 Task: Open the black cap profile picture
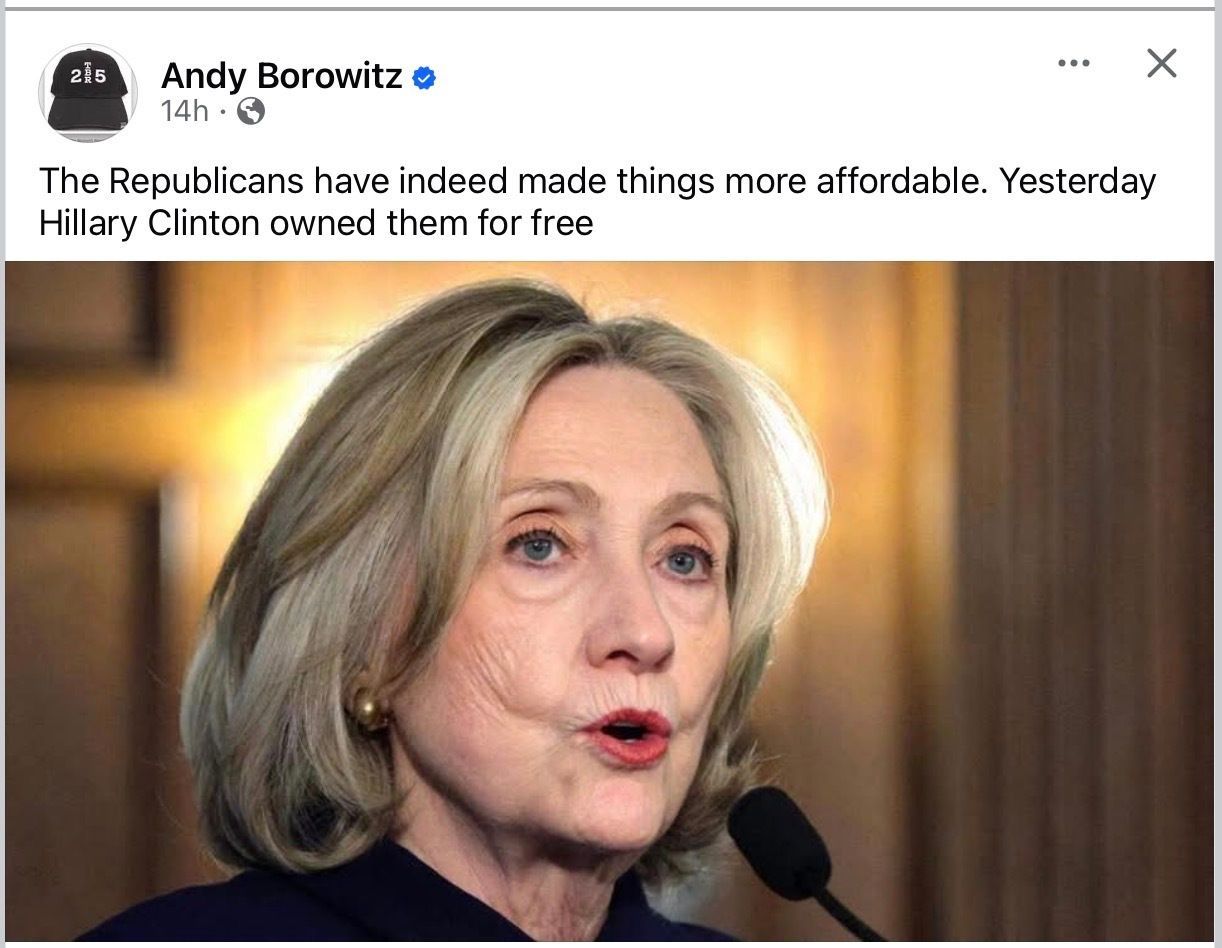[x=88, y=93]
